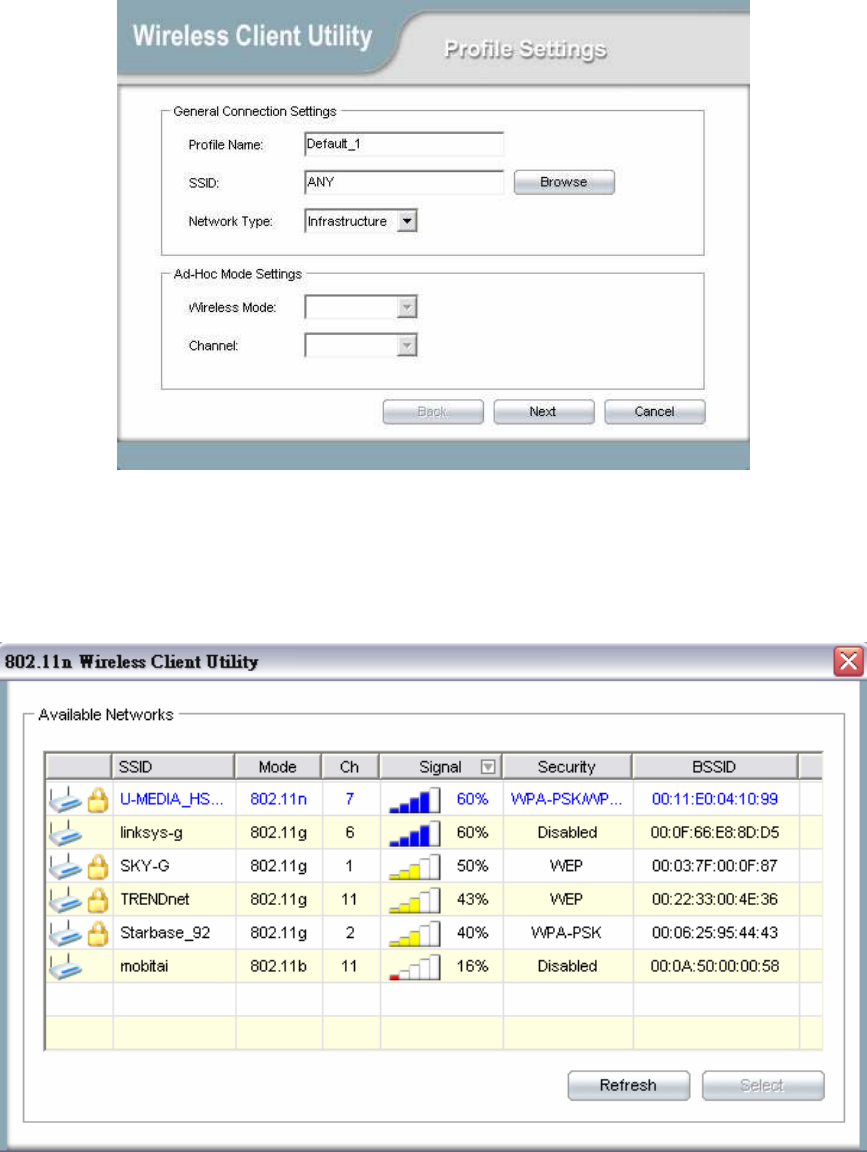Sort networks by SSID column header
The width and height of the screenshot is (867, 1152).
point(173,766)
